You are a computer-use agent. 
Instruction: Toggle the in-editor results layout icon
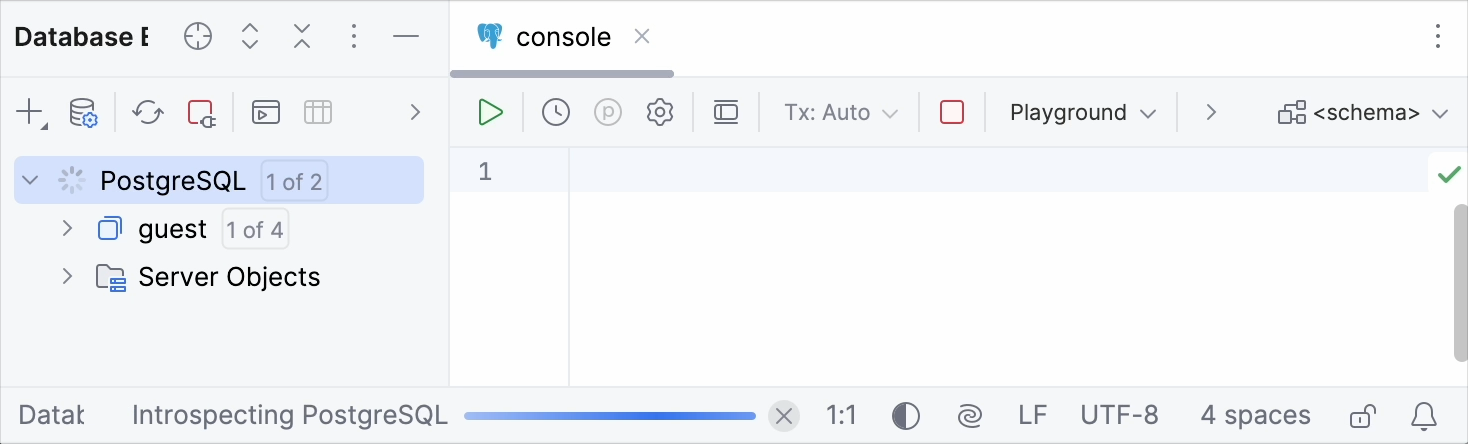(x=726, y=112)
